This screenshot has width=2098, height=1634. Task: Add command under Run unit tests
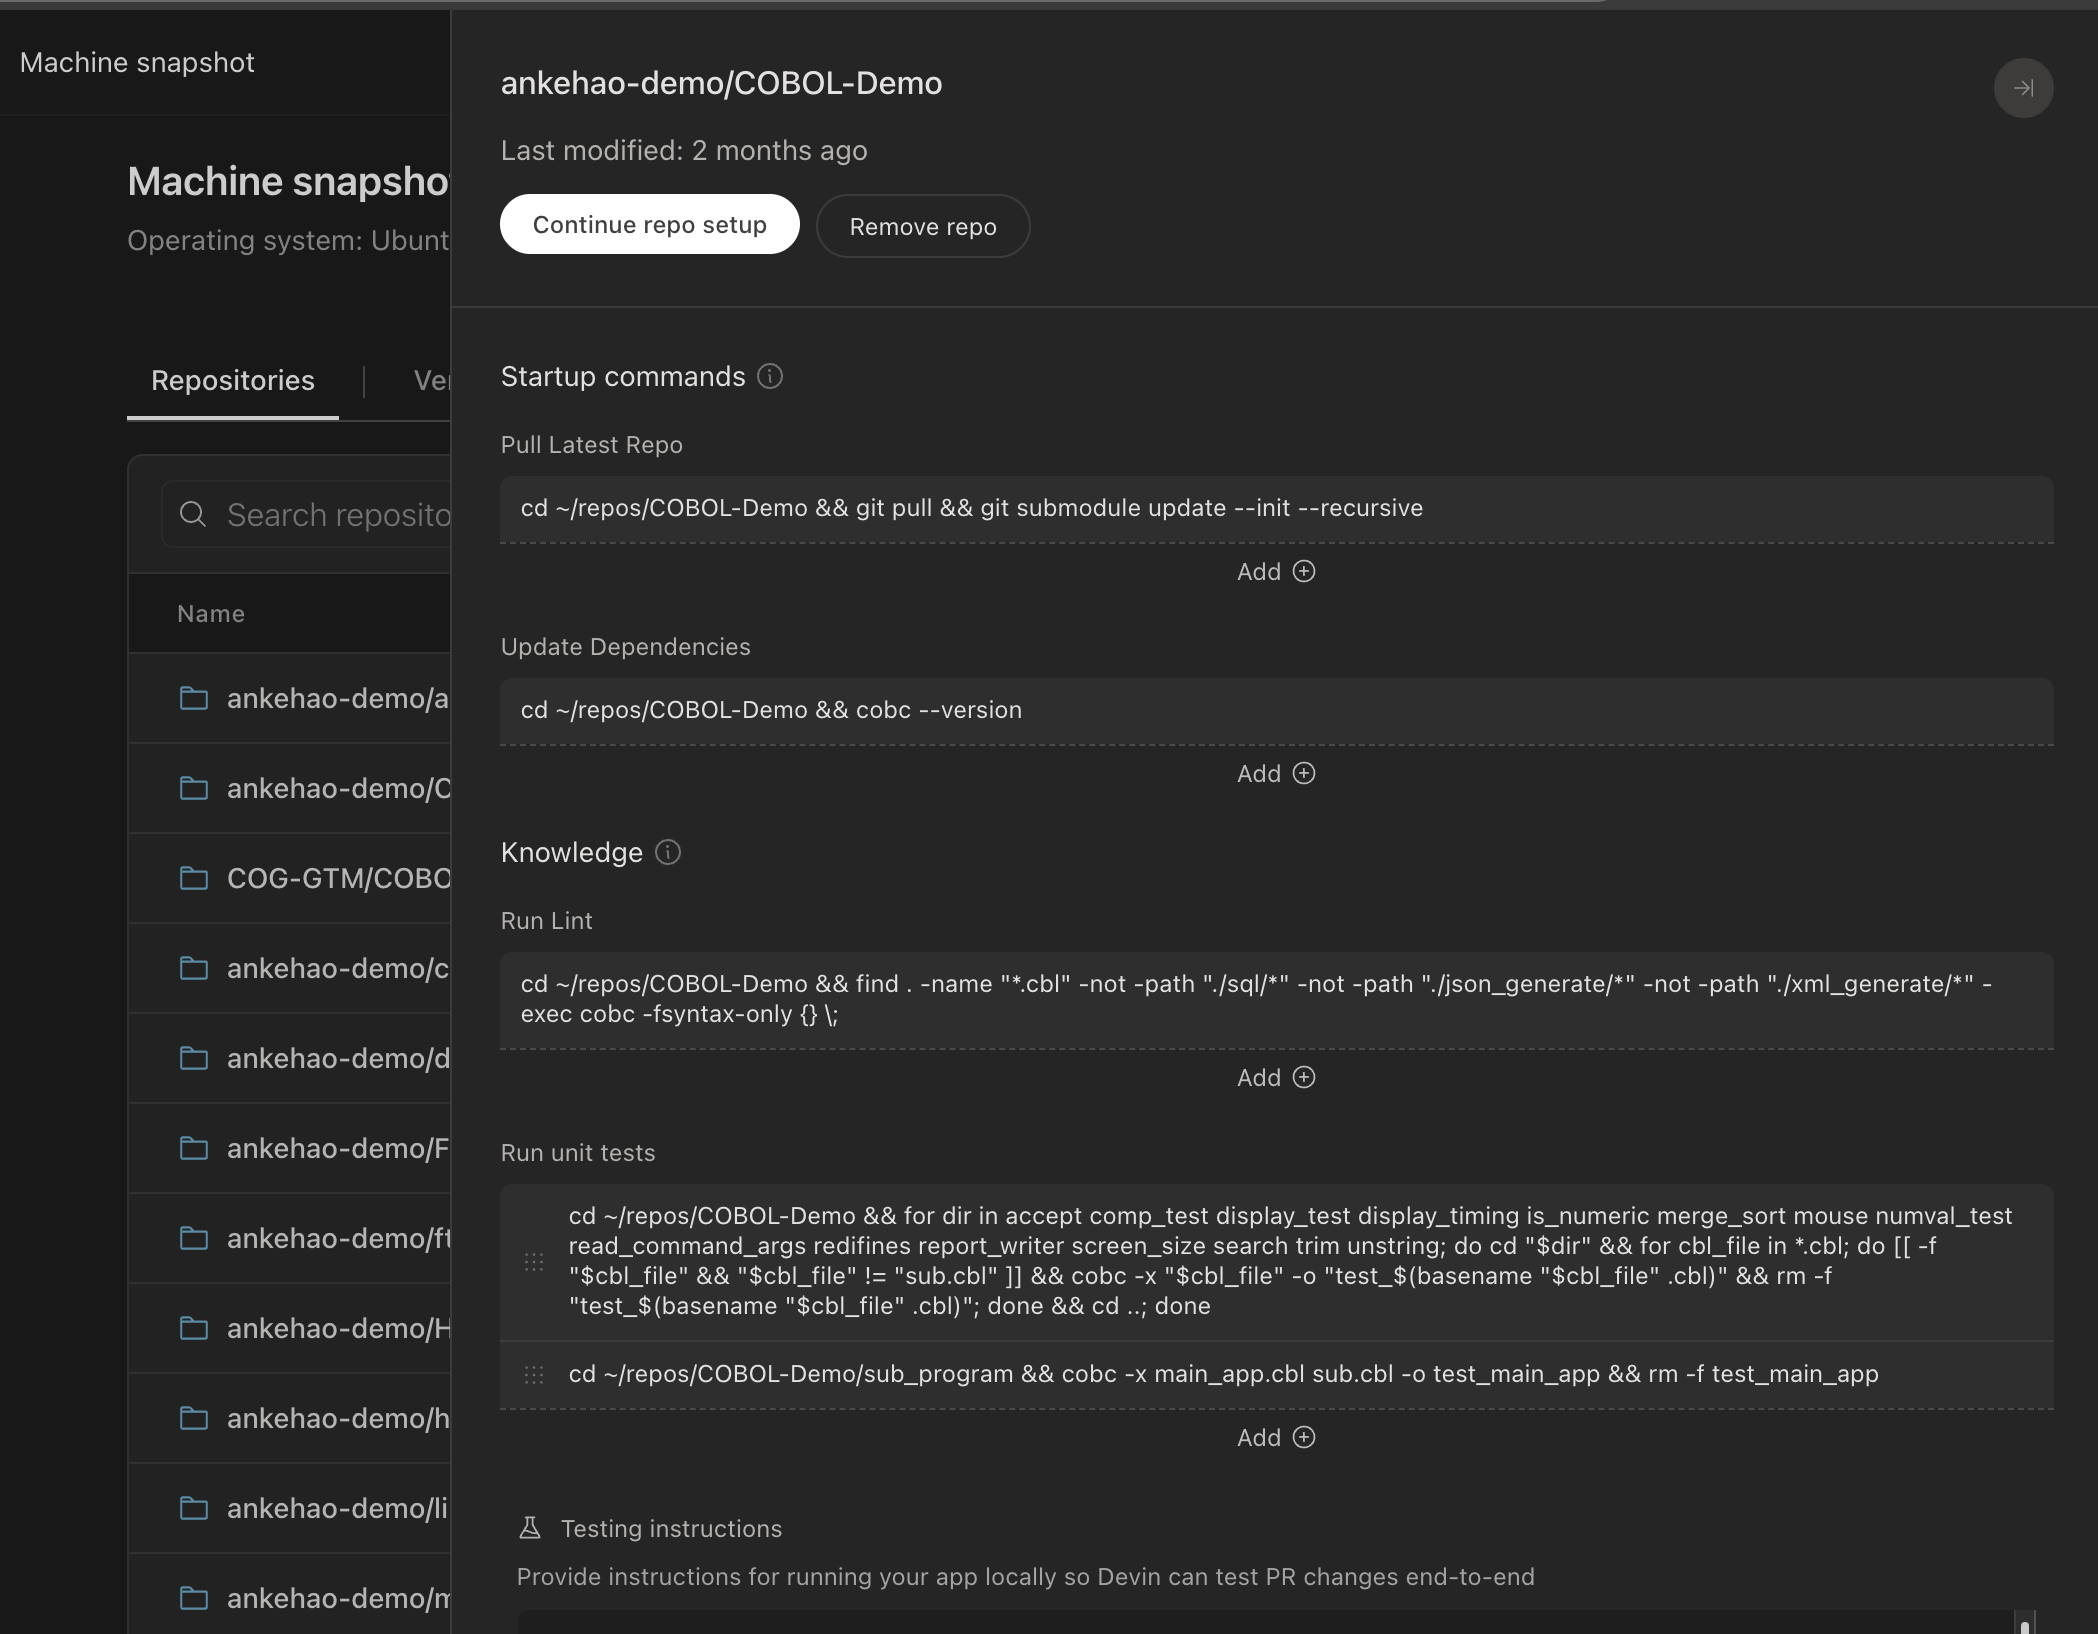(x=1275, y=1437)
